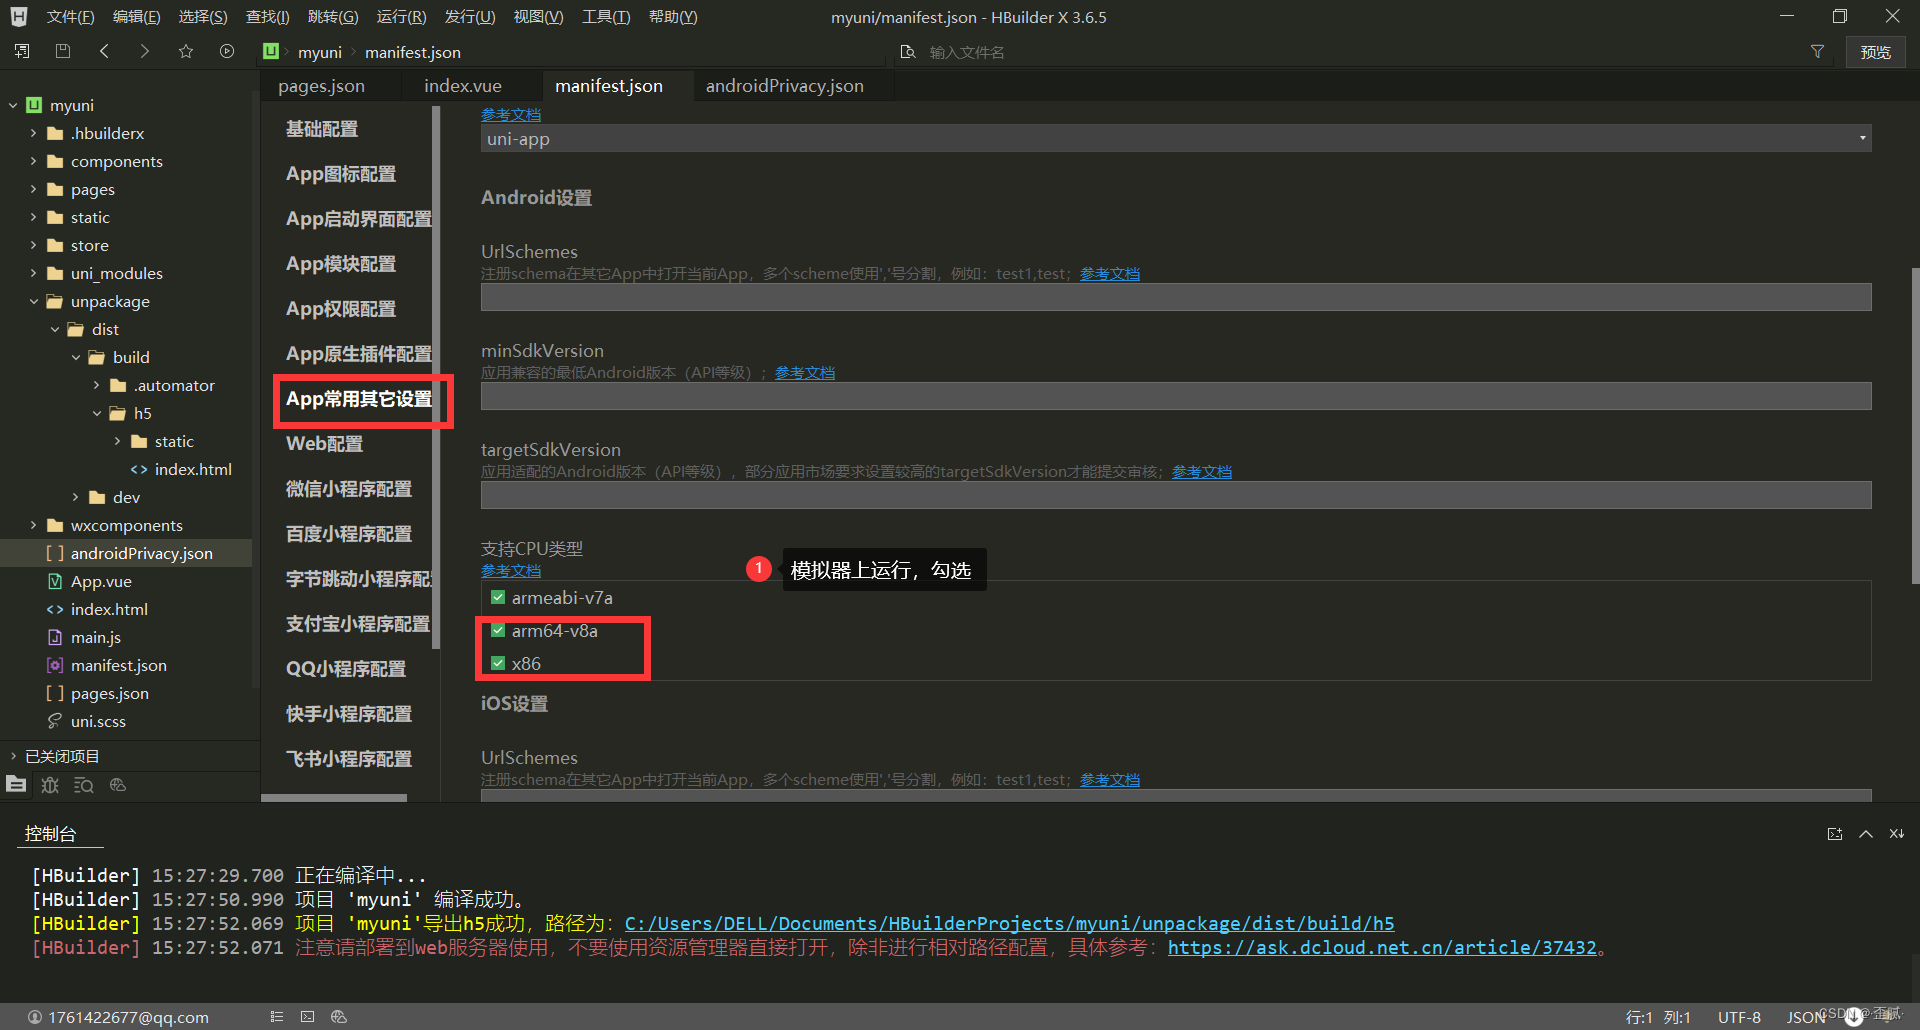Click the file search icon beside the filename box
This screenshot has width=1920, height=1030.
[908, 52]
